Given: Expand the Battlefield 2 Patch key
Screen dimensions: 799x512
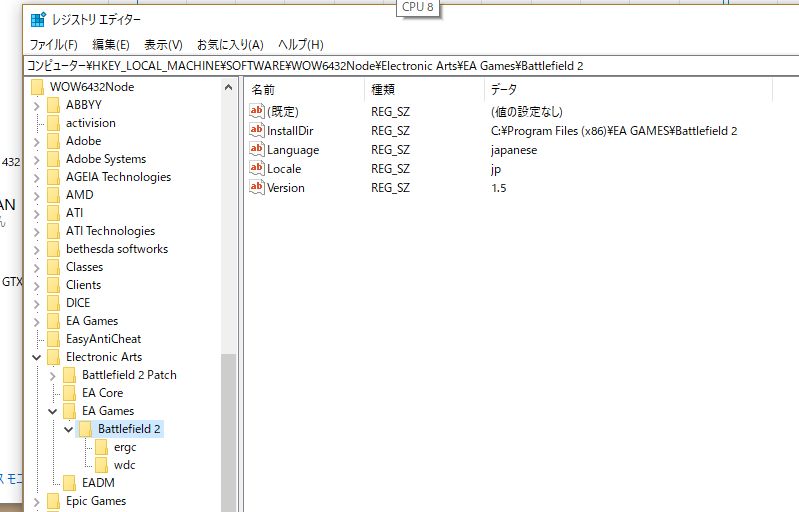Looking at the screenshot, I should [52, 375].
